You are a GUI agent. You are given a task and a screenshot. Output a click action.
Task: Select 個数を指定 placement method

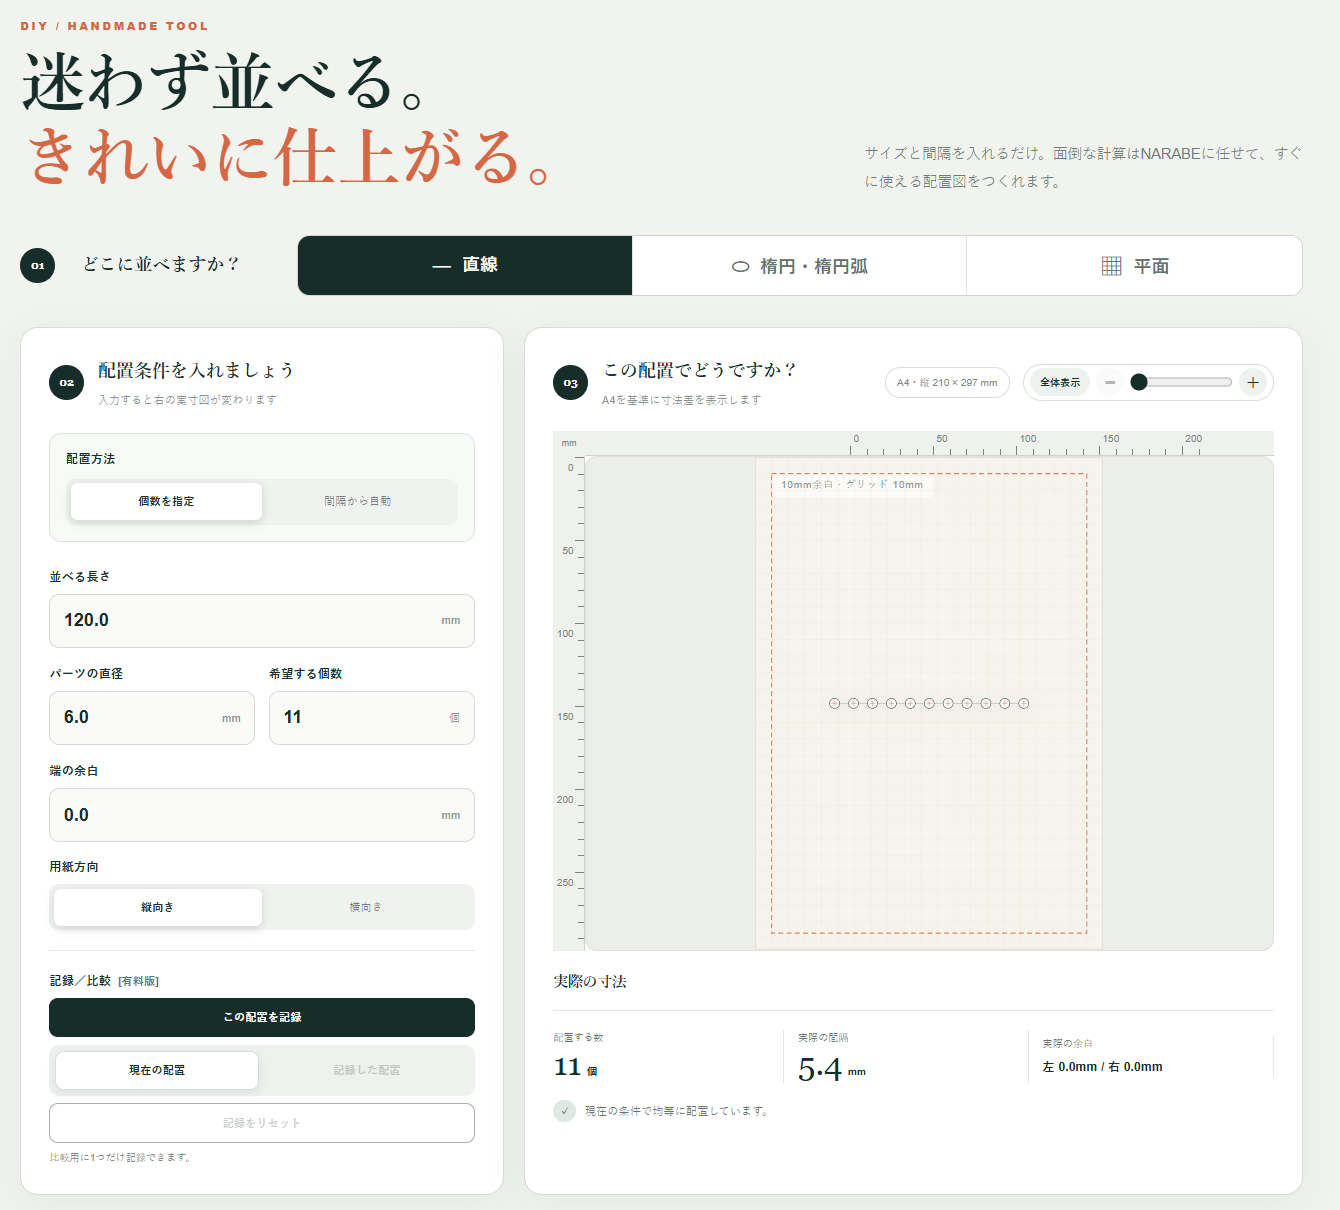(x=166, y=501)
